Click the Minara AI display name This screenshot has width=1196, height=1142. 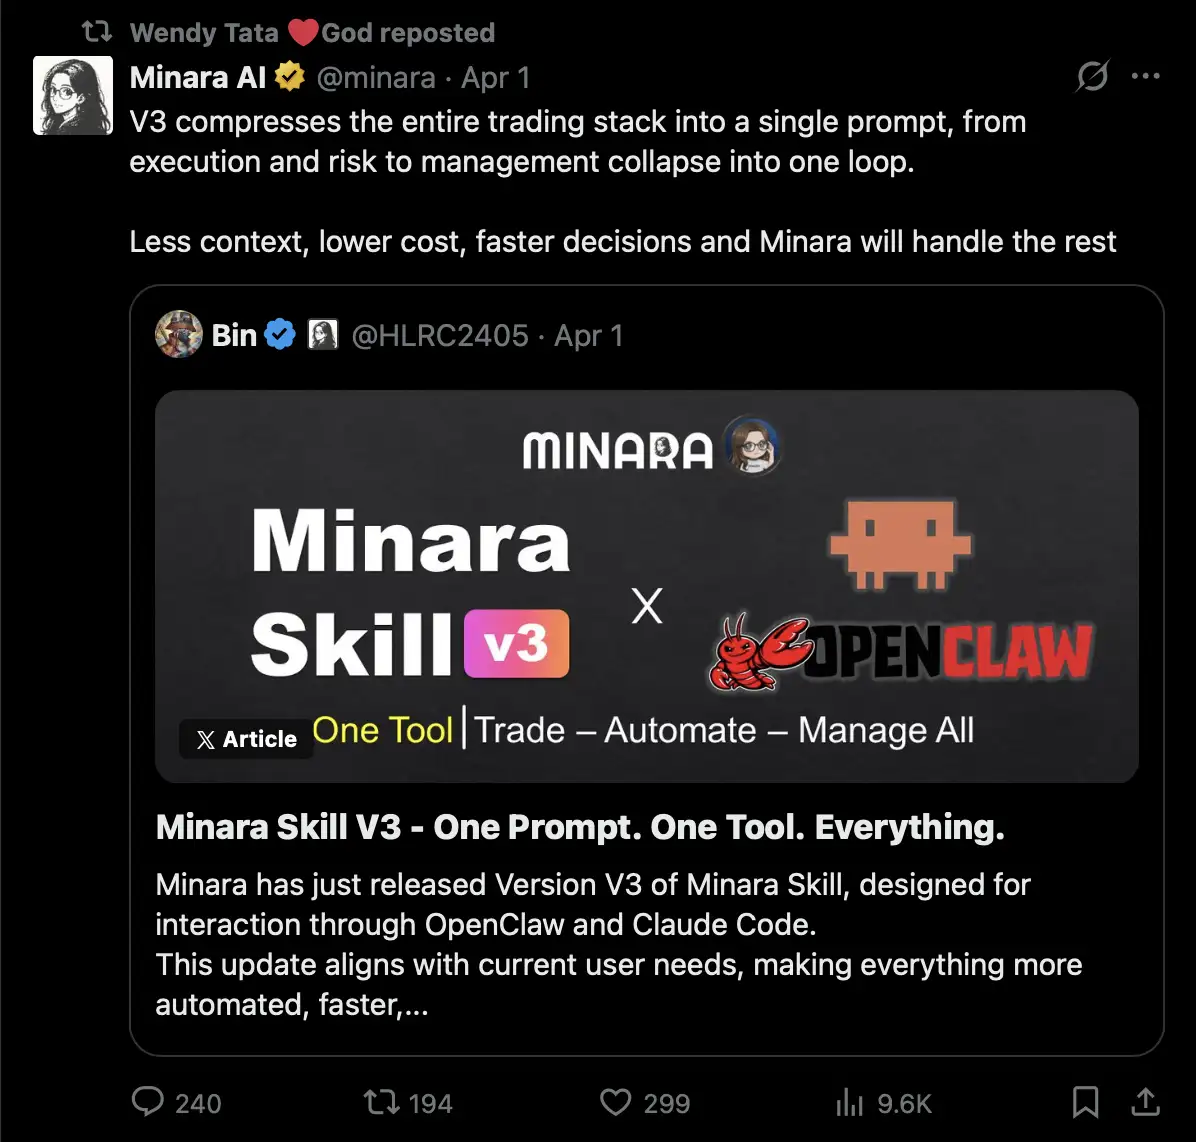click(x=197, y=77)
